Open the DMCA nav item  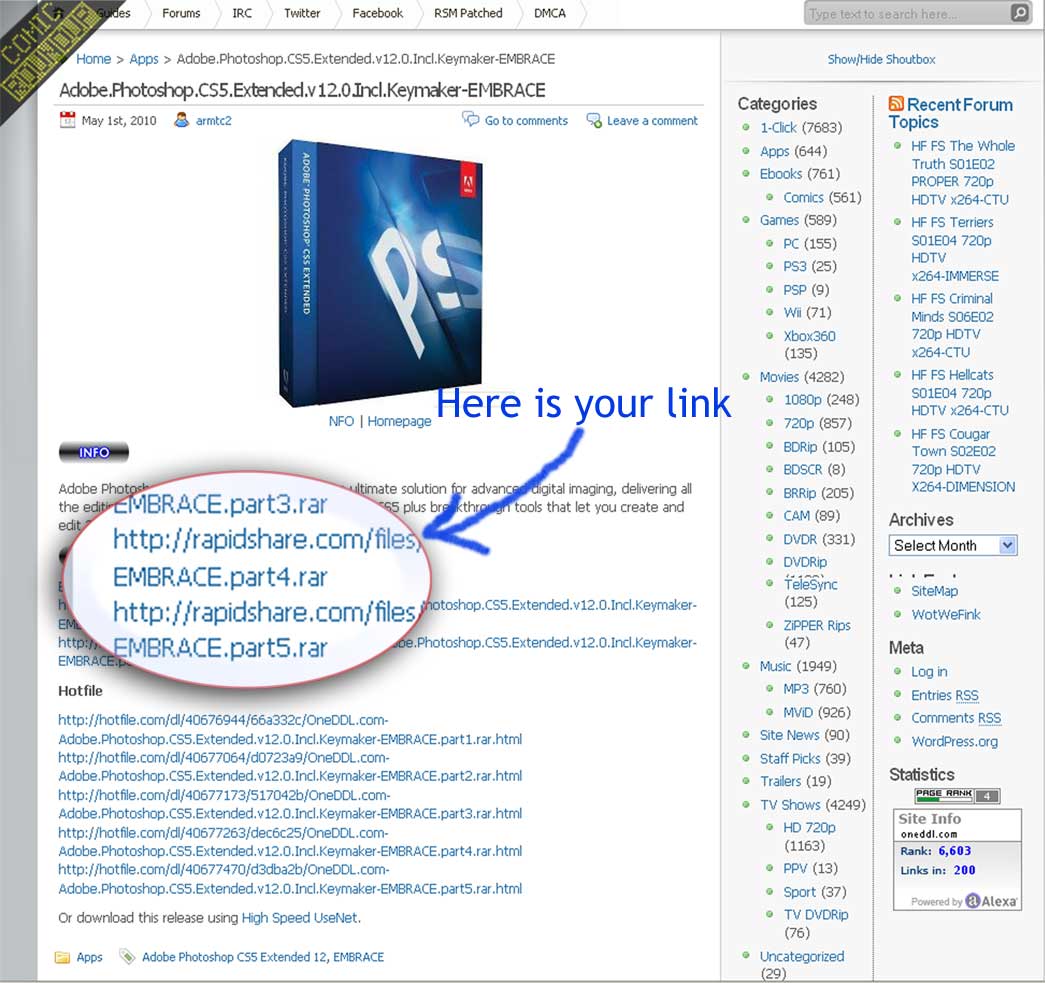coord(550,13)
